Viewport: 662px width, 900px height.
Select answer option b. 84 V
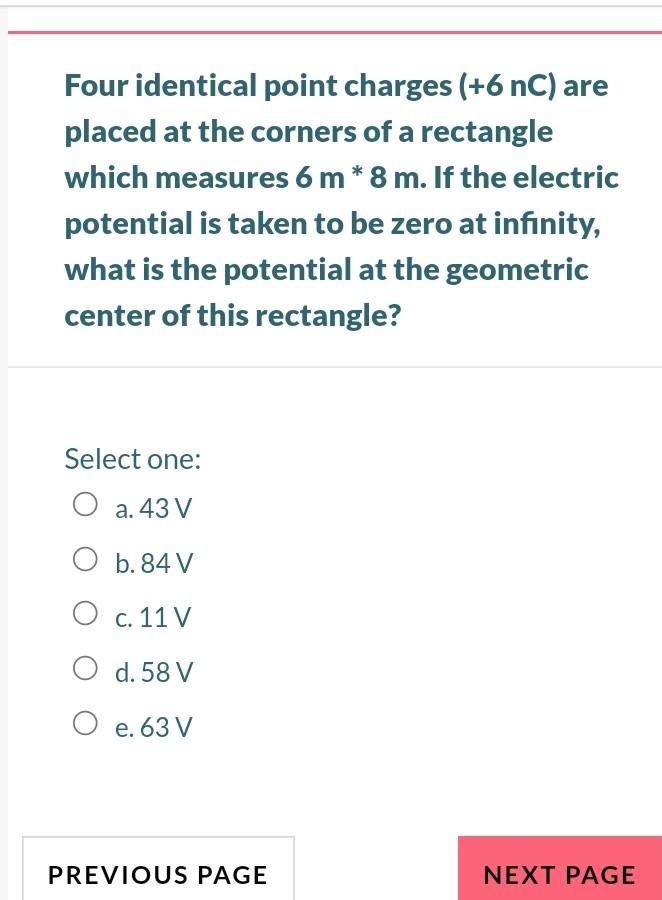(86, 559)
